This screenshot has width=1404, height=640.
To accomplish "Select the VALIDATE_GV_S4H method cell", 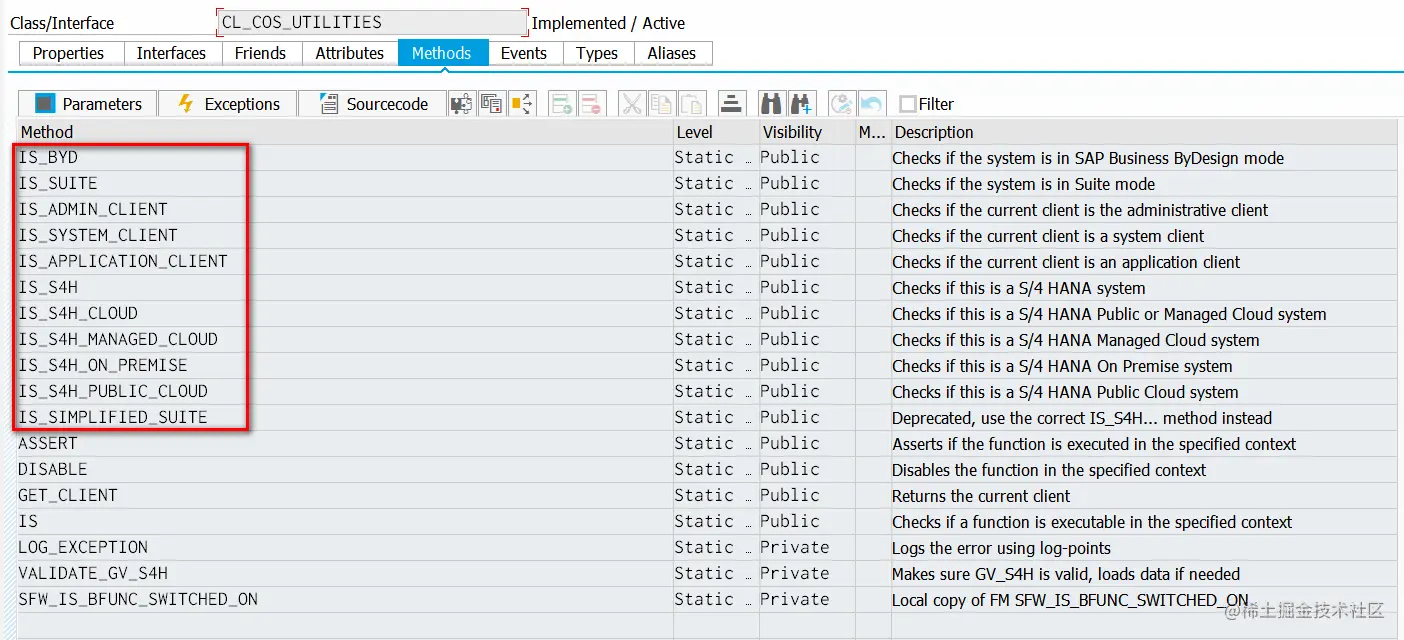I will pos(345,574).
